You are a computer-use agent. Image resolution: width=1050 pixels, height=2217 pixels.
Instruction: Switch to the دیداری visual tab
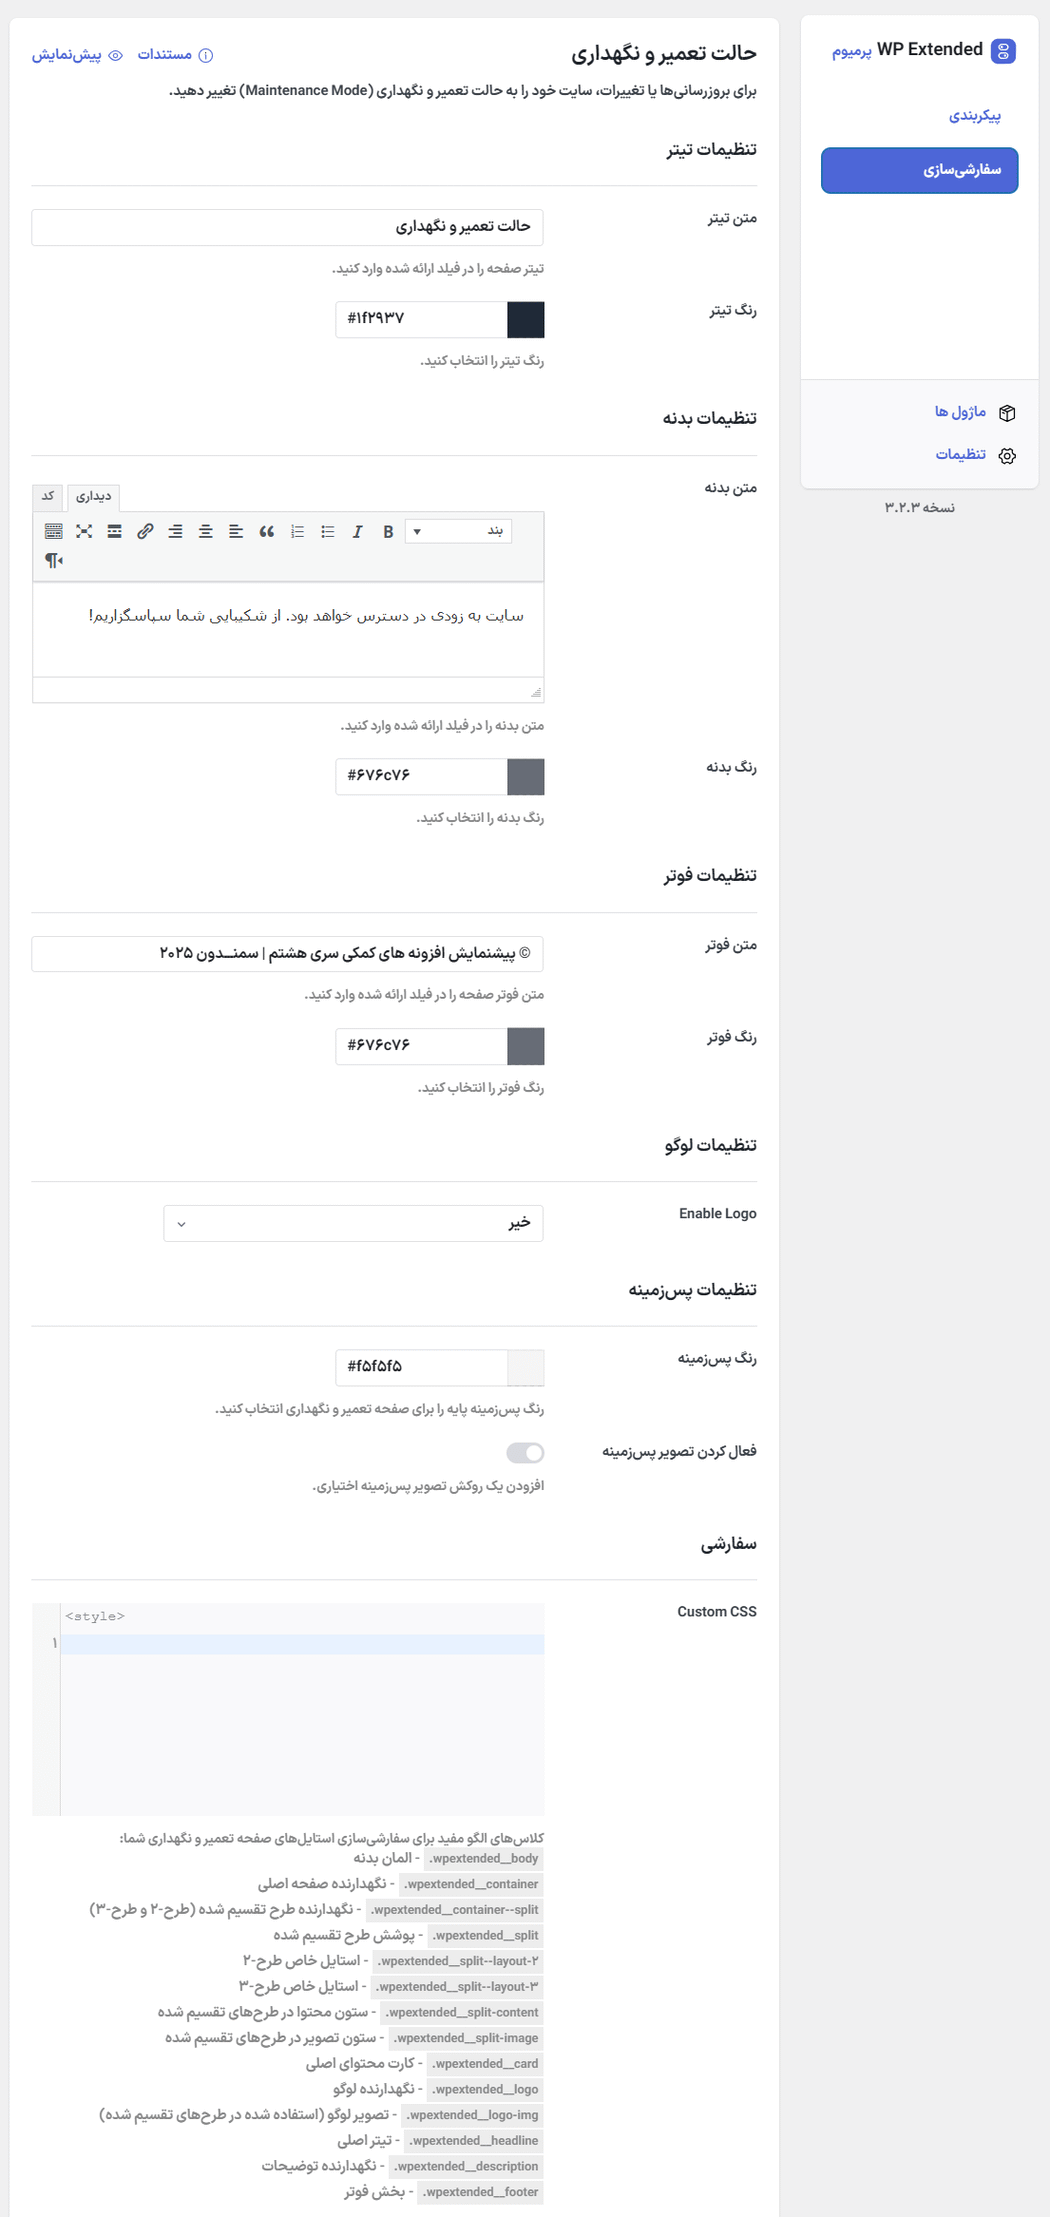point(94,497)
